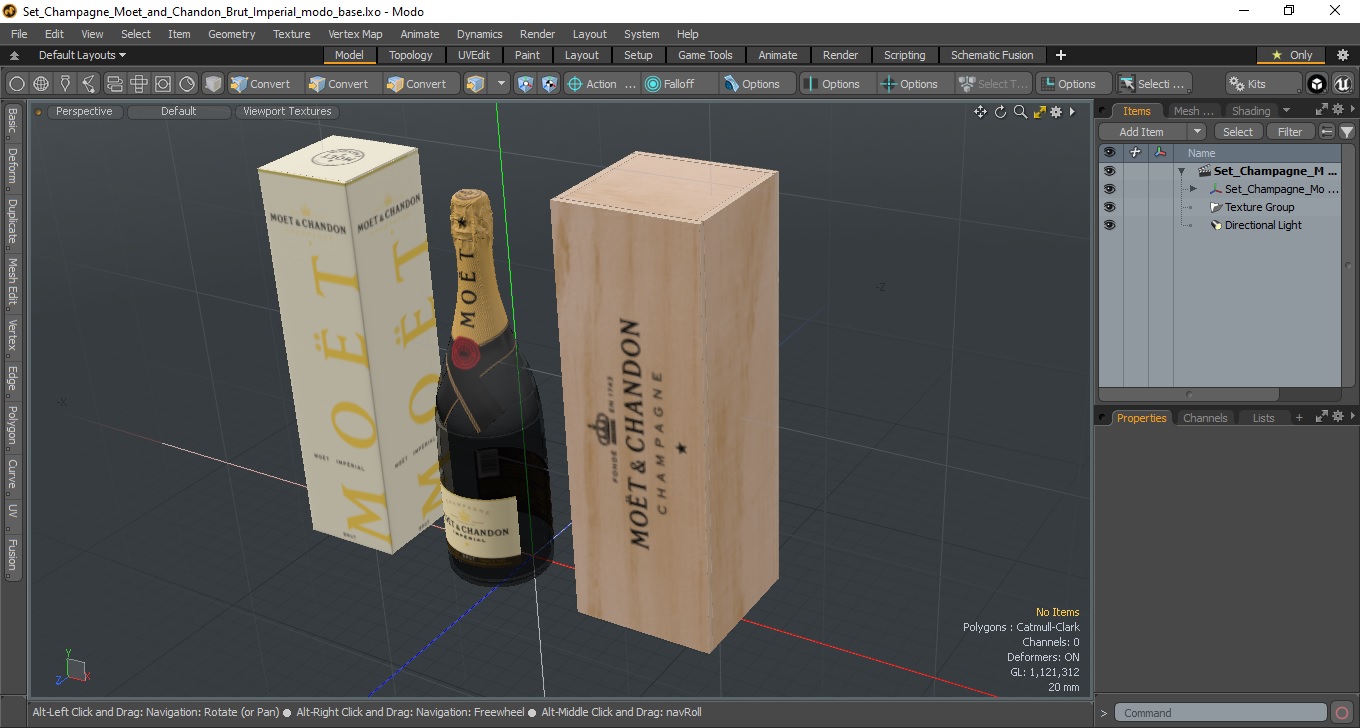The height and width of the screenshot is (728, 1360).
Task: Switch to the Channels tab
Action: [1204, 418]
